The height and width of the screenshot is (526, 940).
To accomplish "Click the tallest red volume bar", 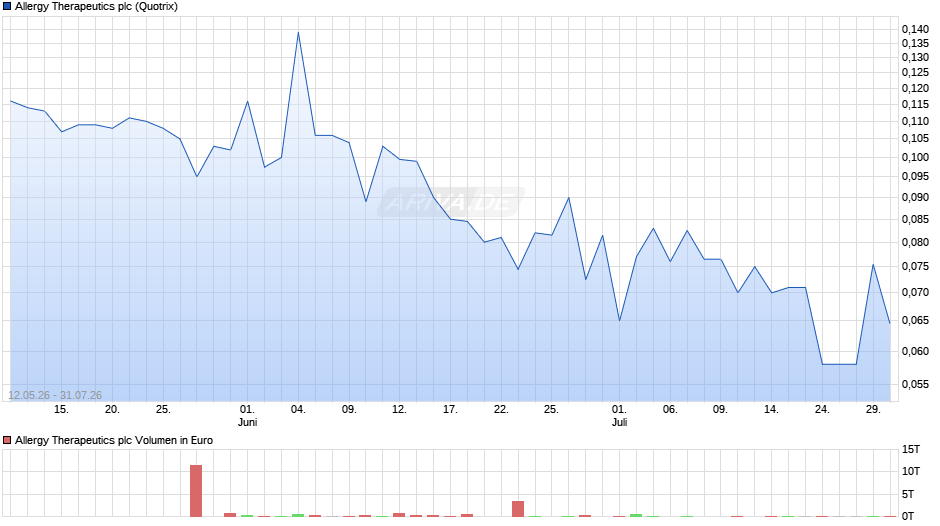I will point(196,491).
